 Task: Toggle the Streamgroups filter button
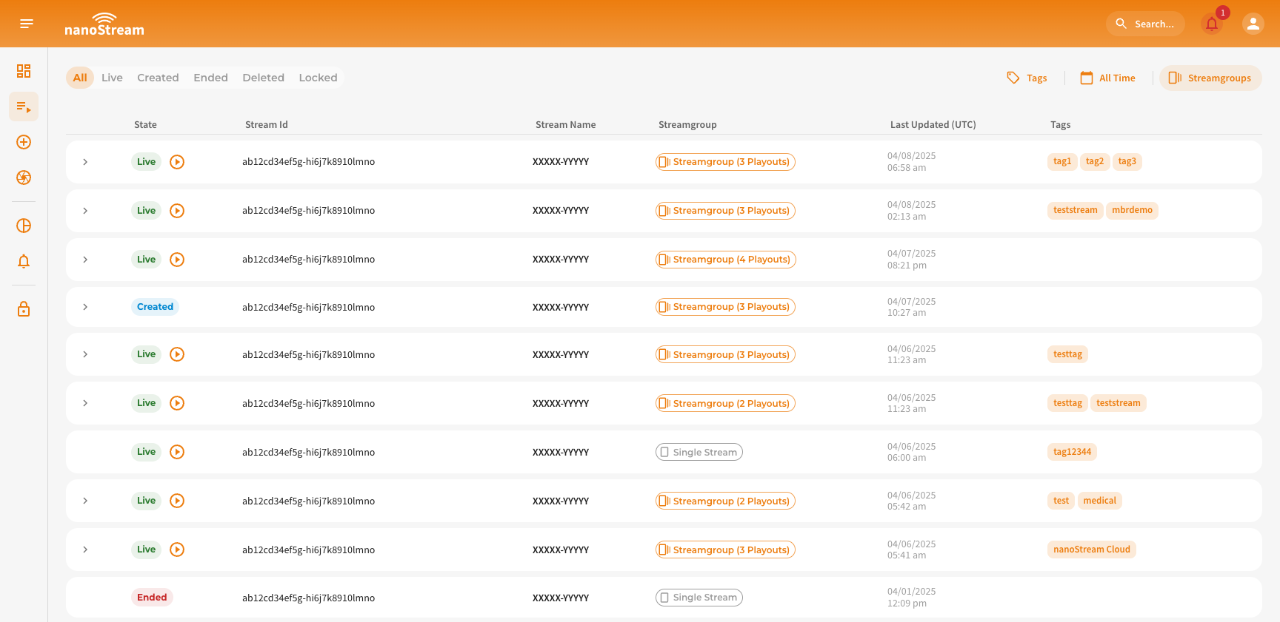1210,77
